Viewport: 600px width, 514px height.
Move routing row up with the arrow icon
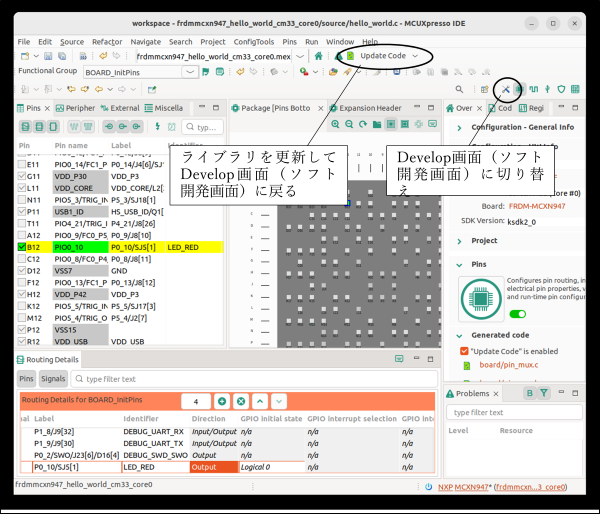[x=260, y=400]
